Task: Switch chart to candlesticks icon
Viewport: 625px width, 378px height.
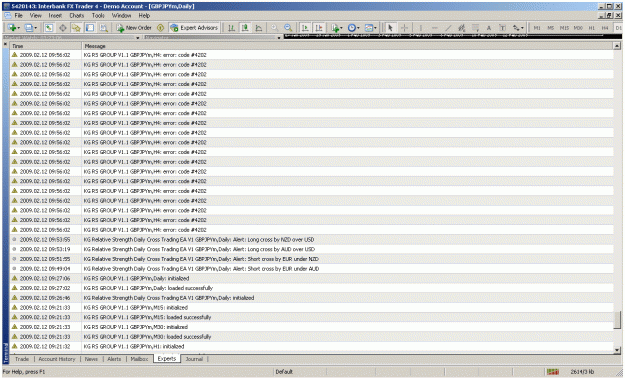Action: point(245,28)
